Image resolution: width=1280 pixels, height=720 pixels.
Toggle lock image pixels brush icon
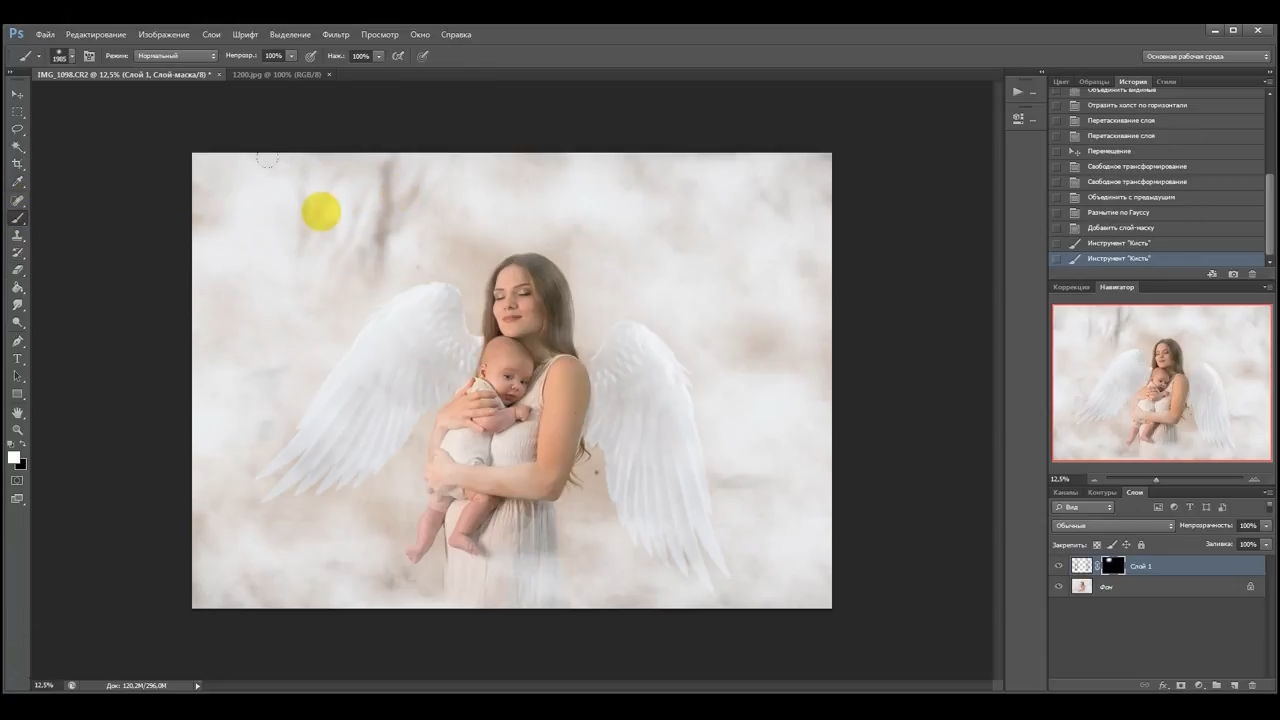(1112, 545)
